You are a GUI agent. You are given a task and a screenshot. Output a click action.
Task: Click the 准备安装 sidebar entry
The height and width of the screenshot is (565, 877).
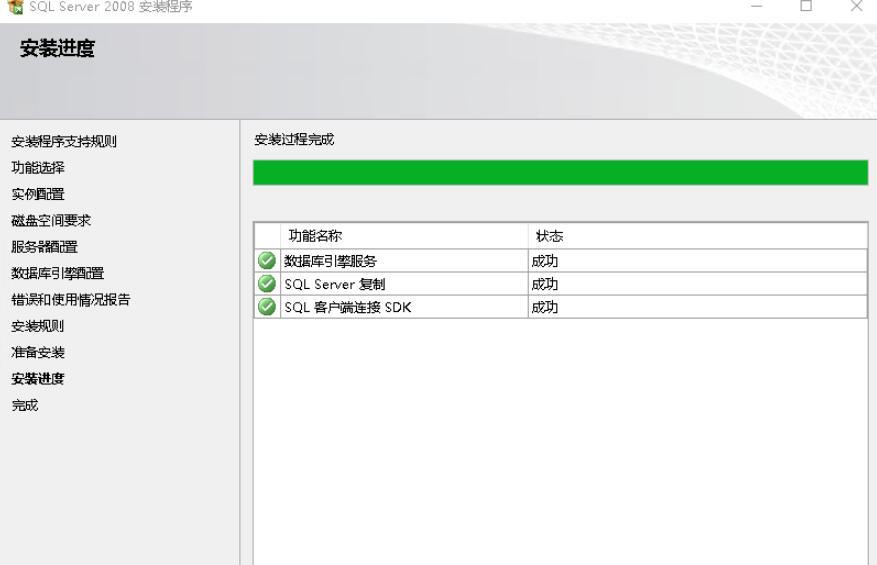coord(37,352)
